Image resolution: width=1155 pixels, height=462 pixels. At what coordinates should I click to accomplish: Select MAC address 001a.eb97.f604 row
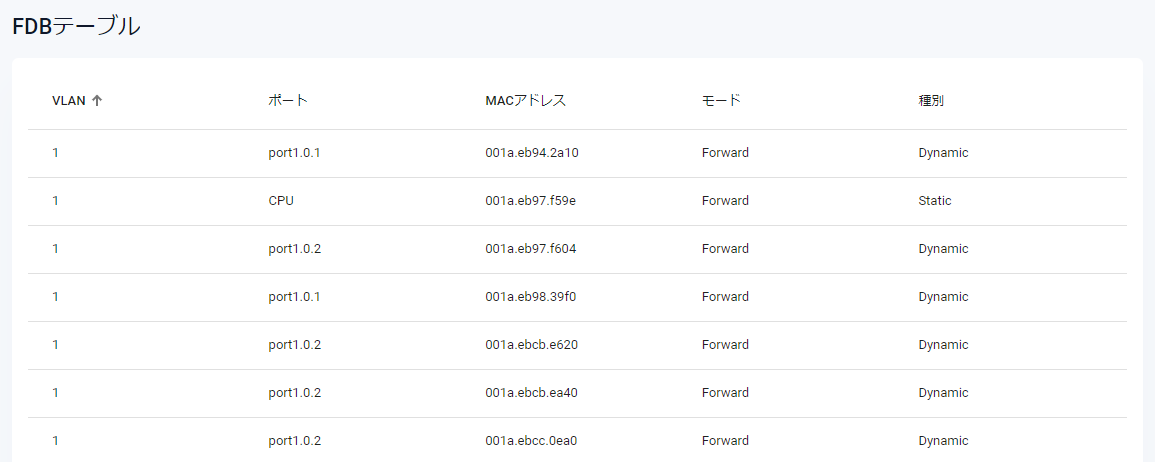[x=531, y=249]
